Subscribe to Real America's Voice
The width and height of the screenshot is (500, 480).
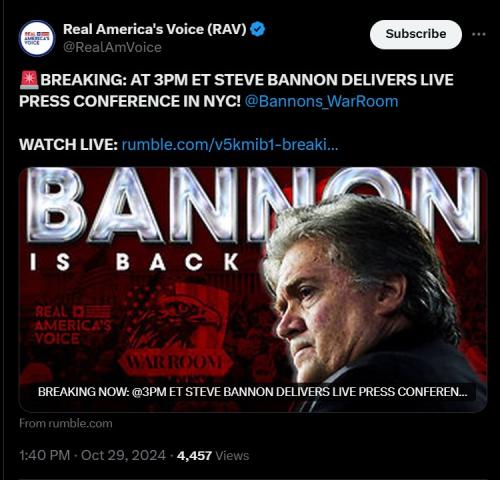[416, 34]
